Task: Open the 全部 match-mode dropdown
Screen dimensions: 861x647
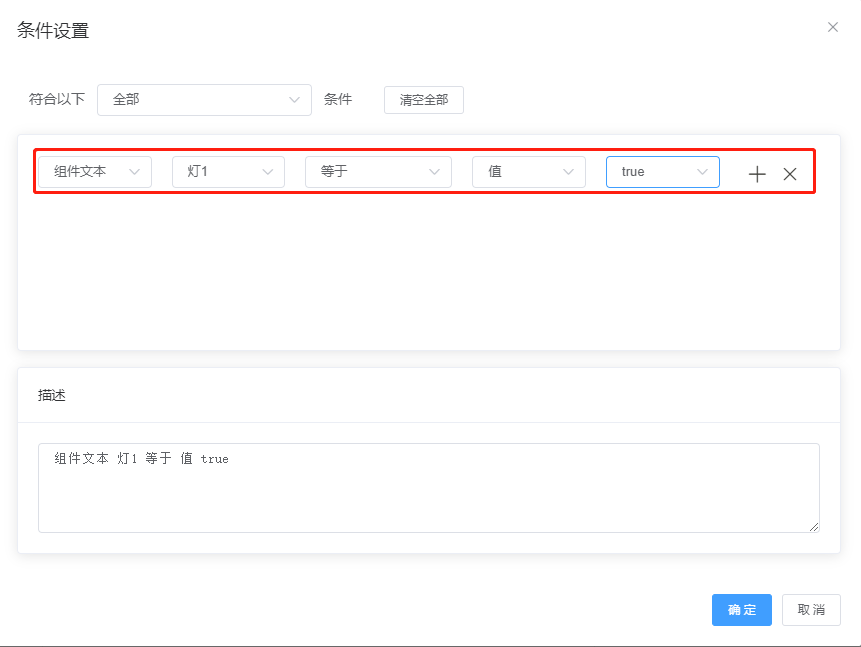Action: [204, 100]
